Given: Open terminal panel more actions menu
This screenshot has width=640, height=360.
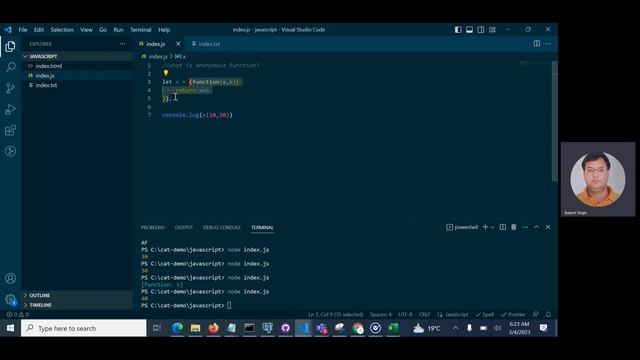Looking at the screenshot, I should (x=525, y=227).
